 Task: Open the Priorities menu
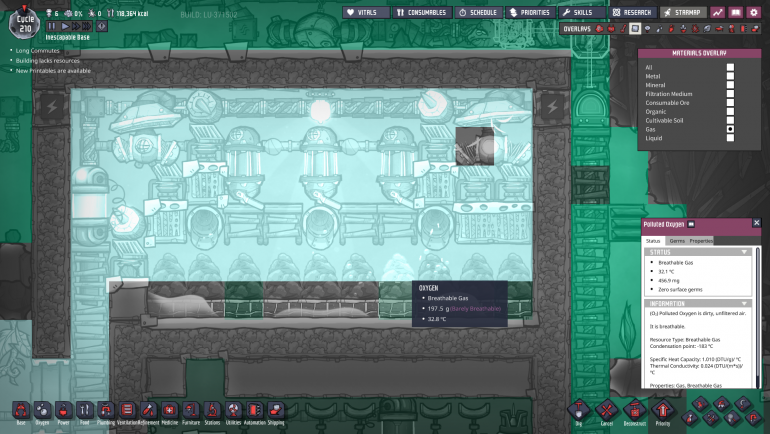tap(530, 12)
